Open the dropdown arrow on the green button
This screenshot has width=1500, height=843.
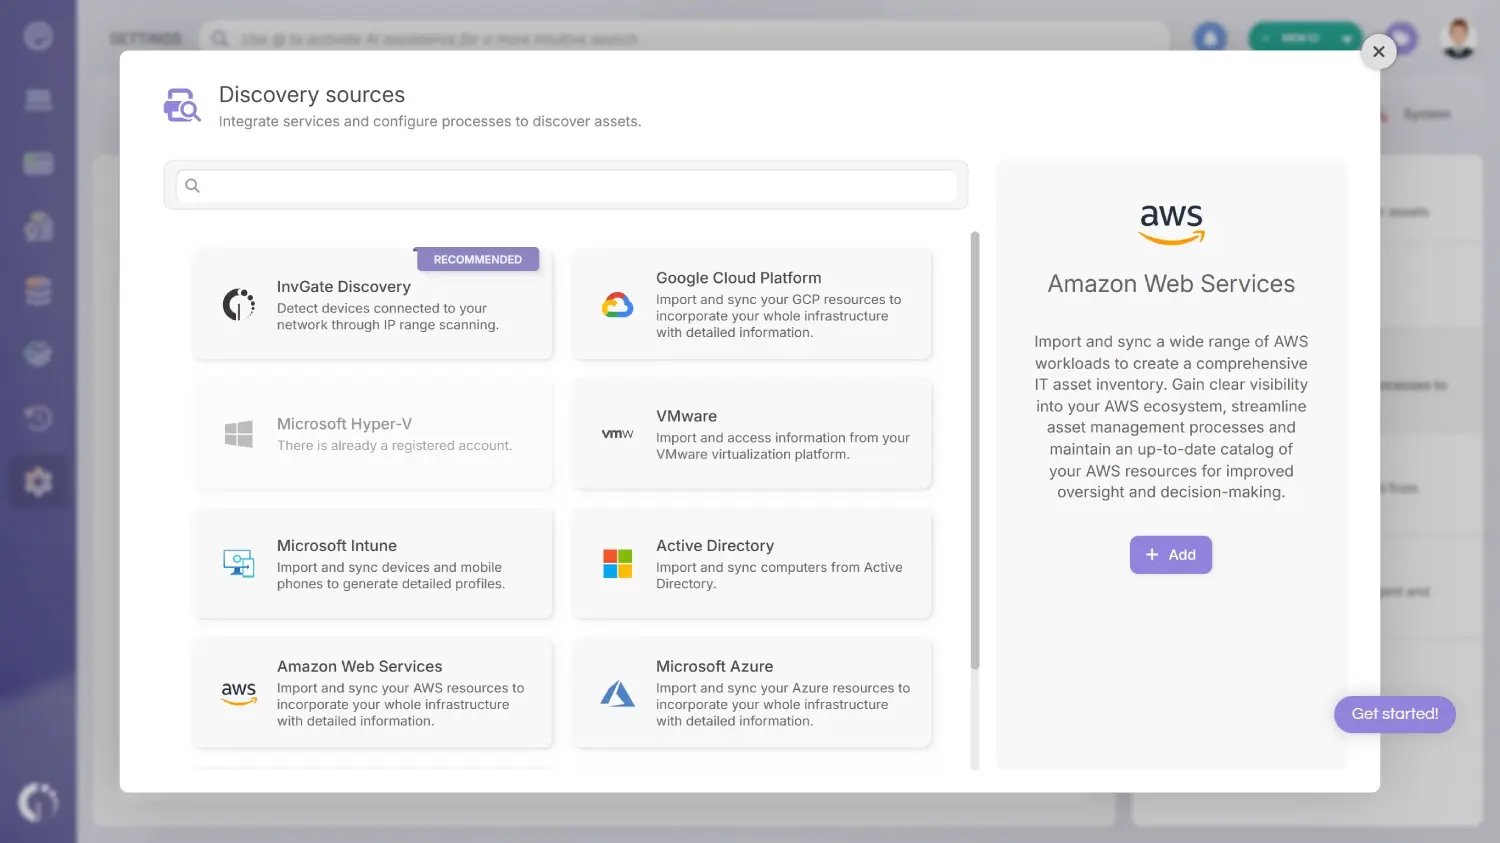point(1348,40)
